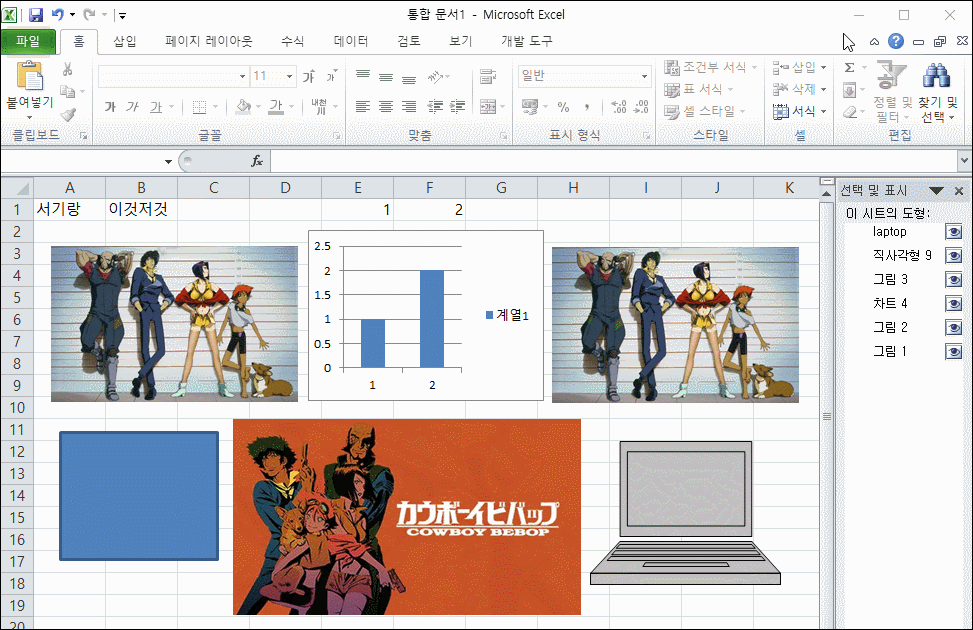
Task: Close the 선택 및 표시 pane
Action: pos(959,191)
